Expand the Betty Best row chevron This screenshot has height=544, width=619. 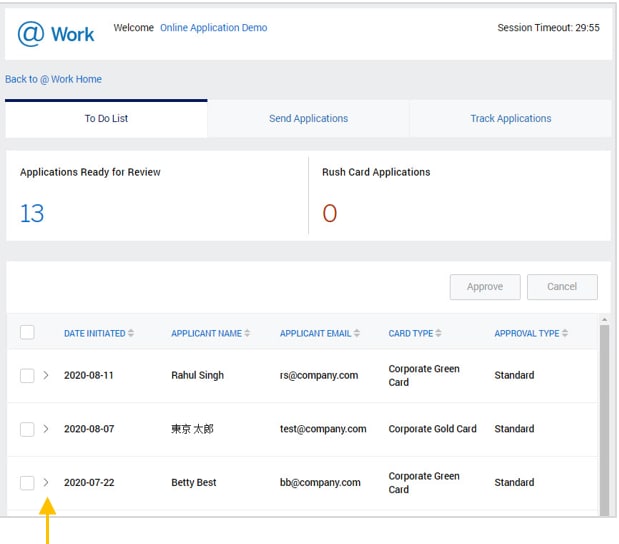(46, 483)
